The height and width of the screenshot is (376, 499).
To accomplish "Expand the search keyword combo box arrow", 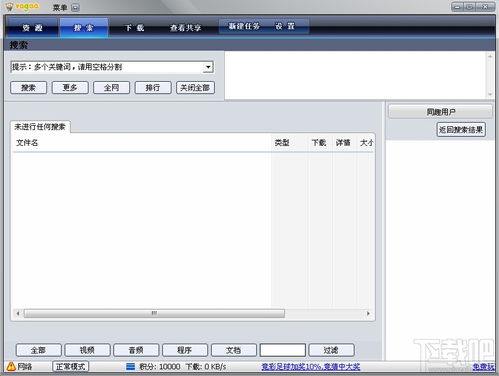I will coord(208,67).
